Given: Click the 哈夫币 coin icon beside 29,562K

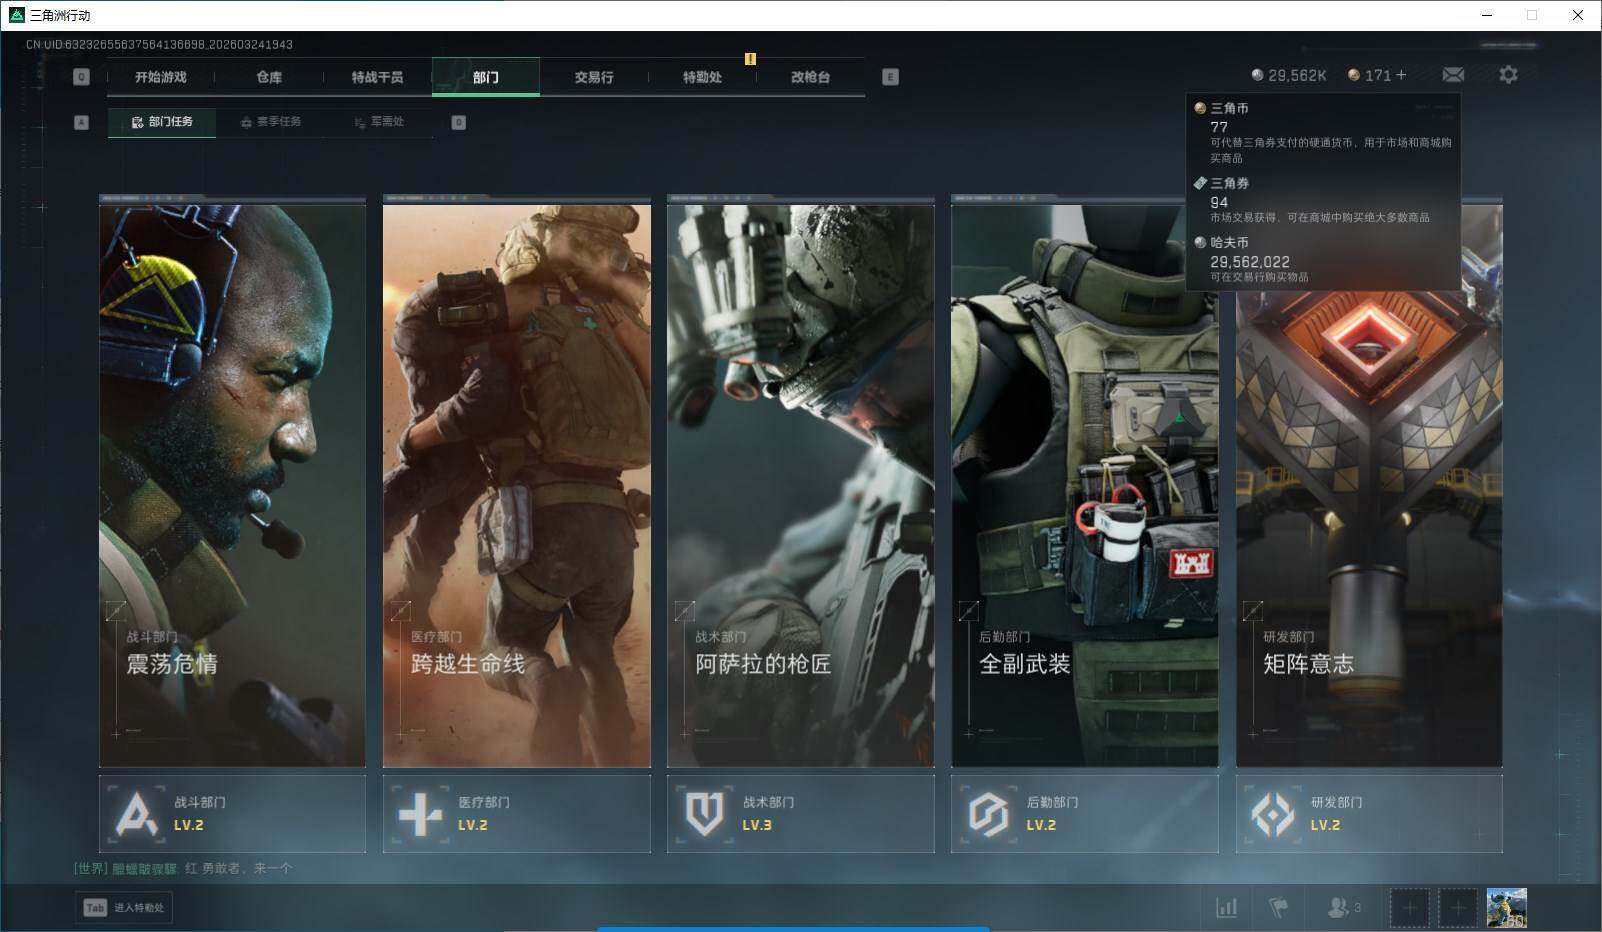Looking at the screenshot, I should pyautogui.click(x=1257, y=75).
